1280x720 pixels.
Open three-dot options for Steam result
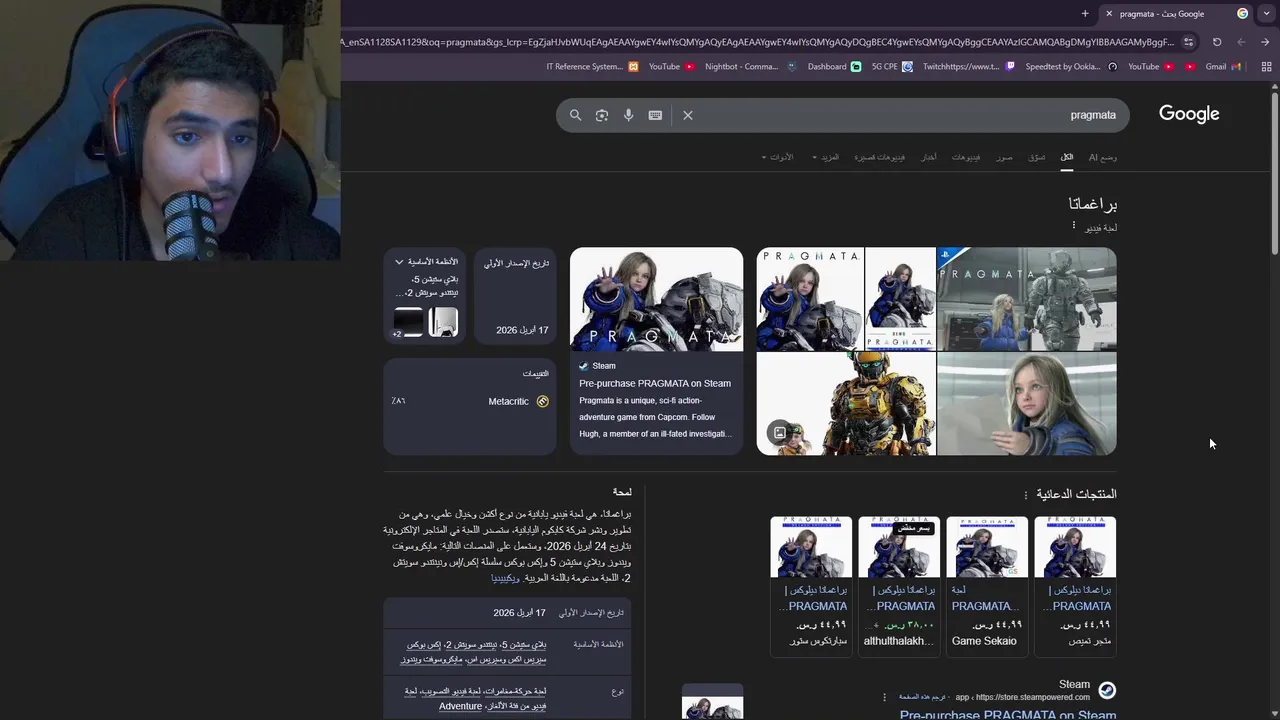click(884, 697)
